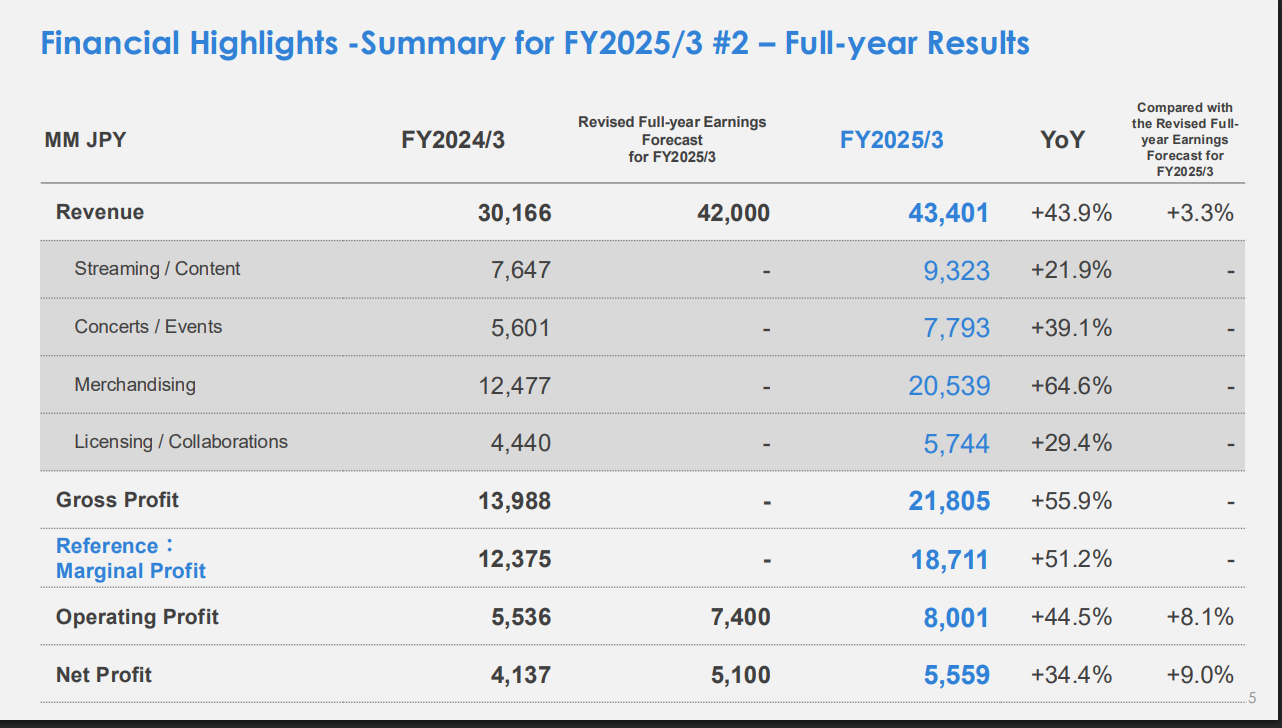
Task: Click Revenue versus forecast value +3.3%
Action: tap(1200, 213)
